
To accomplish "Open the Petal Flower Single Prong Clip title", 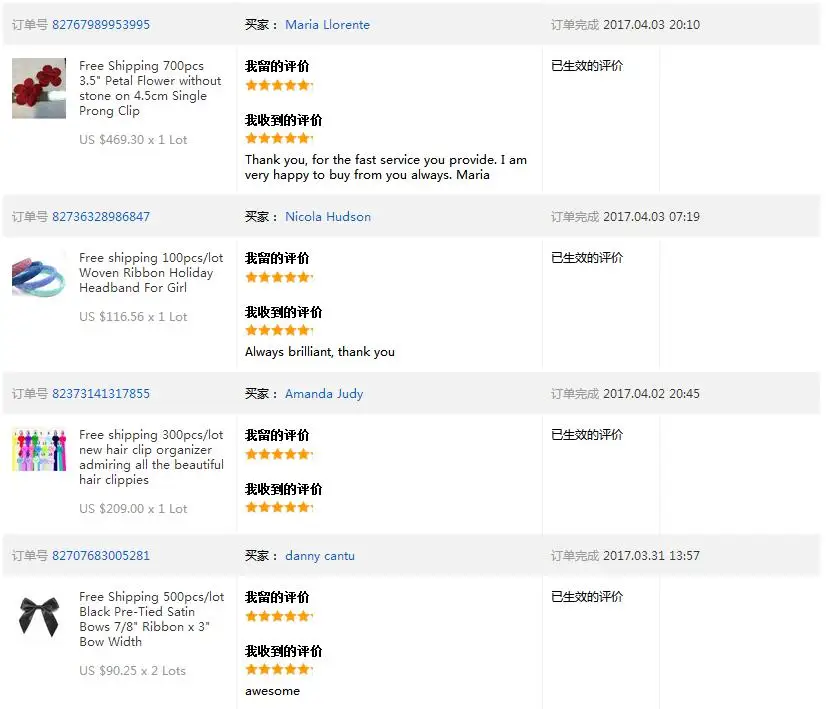I will (150, 88).
